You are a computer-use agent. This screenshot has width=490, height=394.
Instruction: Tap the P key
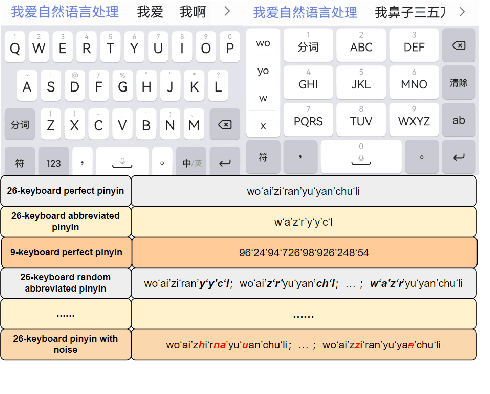230,47
